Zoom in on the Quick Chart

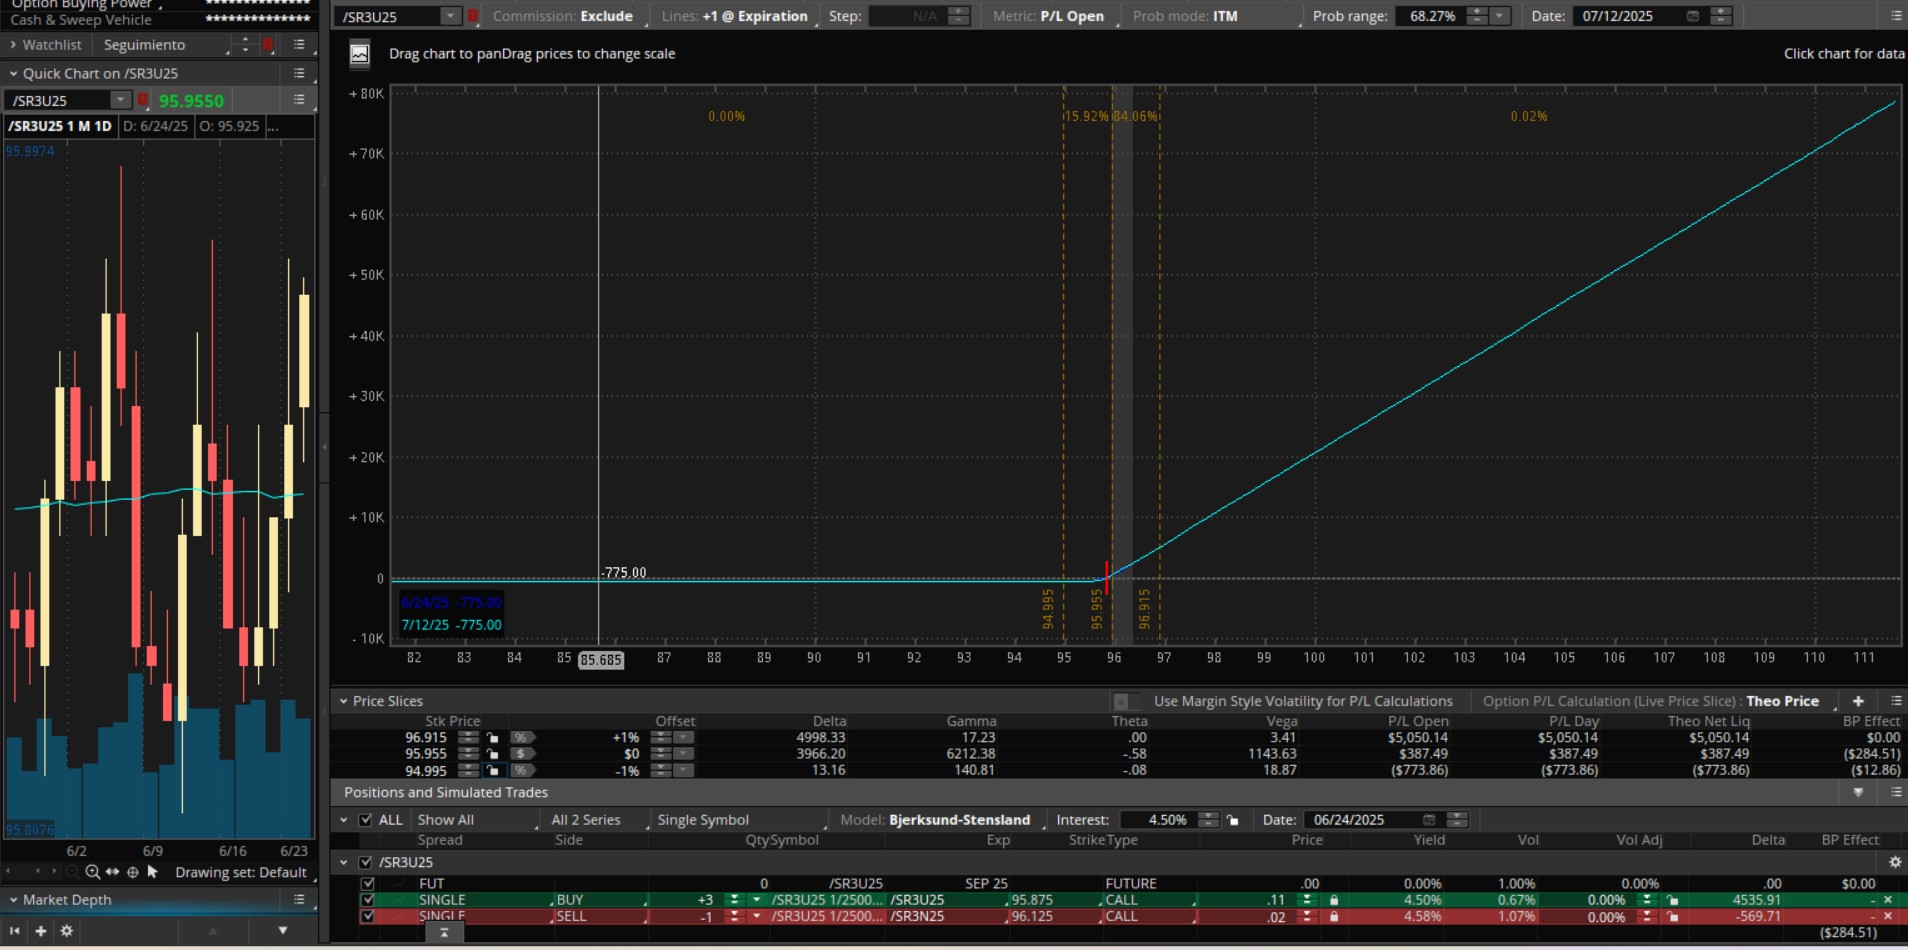(x=92, y=872)
